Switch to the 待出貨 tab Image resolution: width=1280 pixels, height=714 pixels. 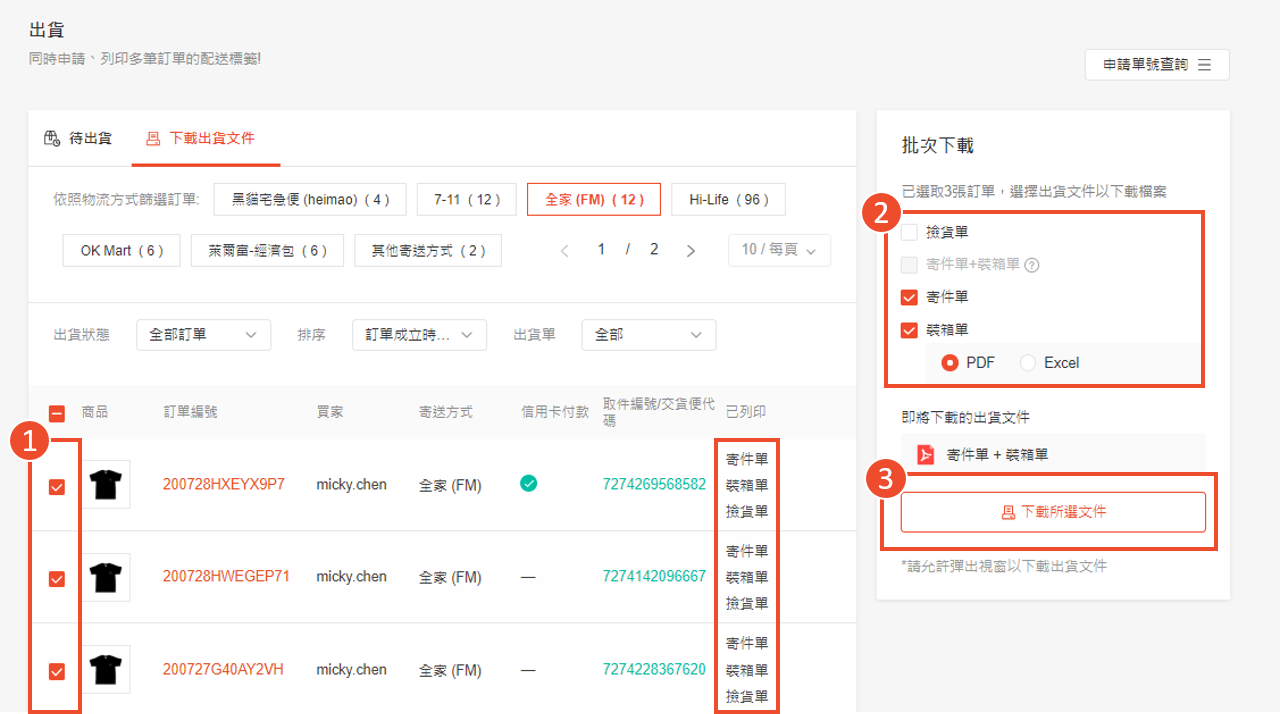tap(79, 138)
